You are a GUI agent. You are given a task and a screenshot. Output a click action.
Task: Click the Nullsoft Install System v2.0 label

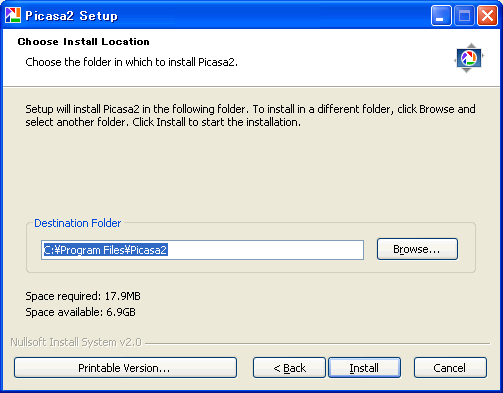(x=76, y=342)
